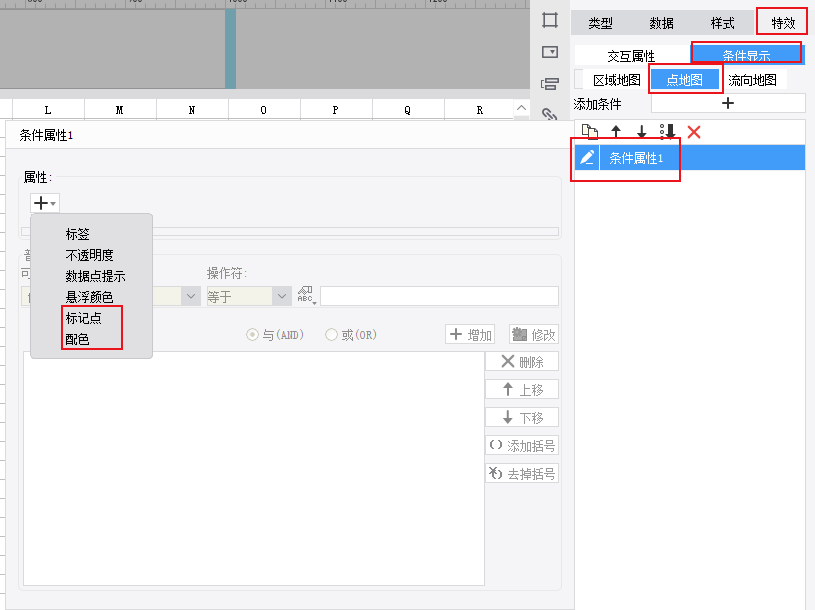815x610 pixels.
Task: Select the 点地图 tab
Action: (x=685, y=80)
